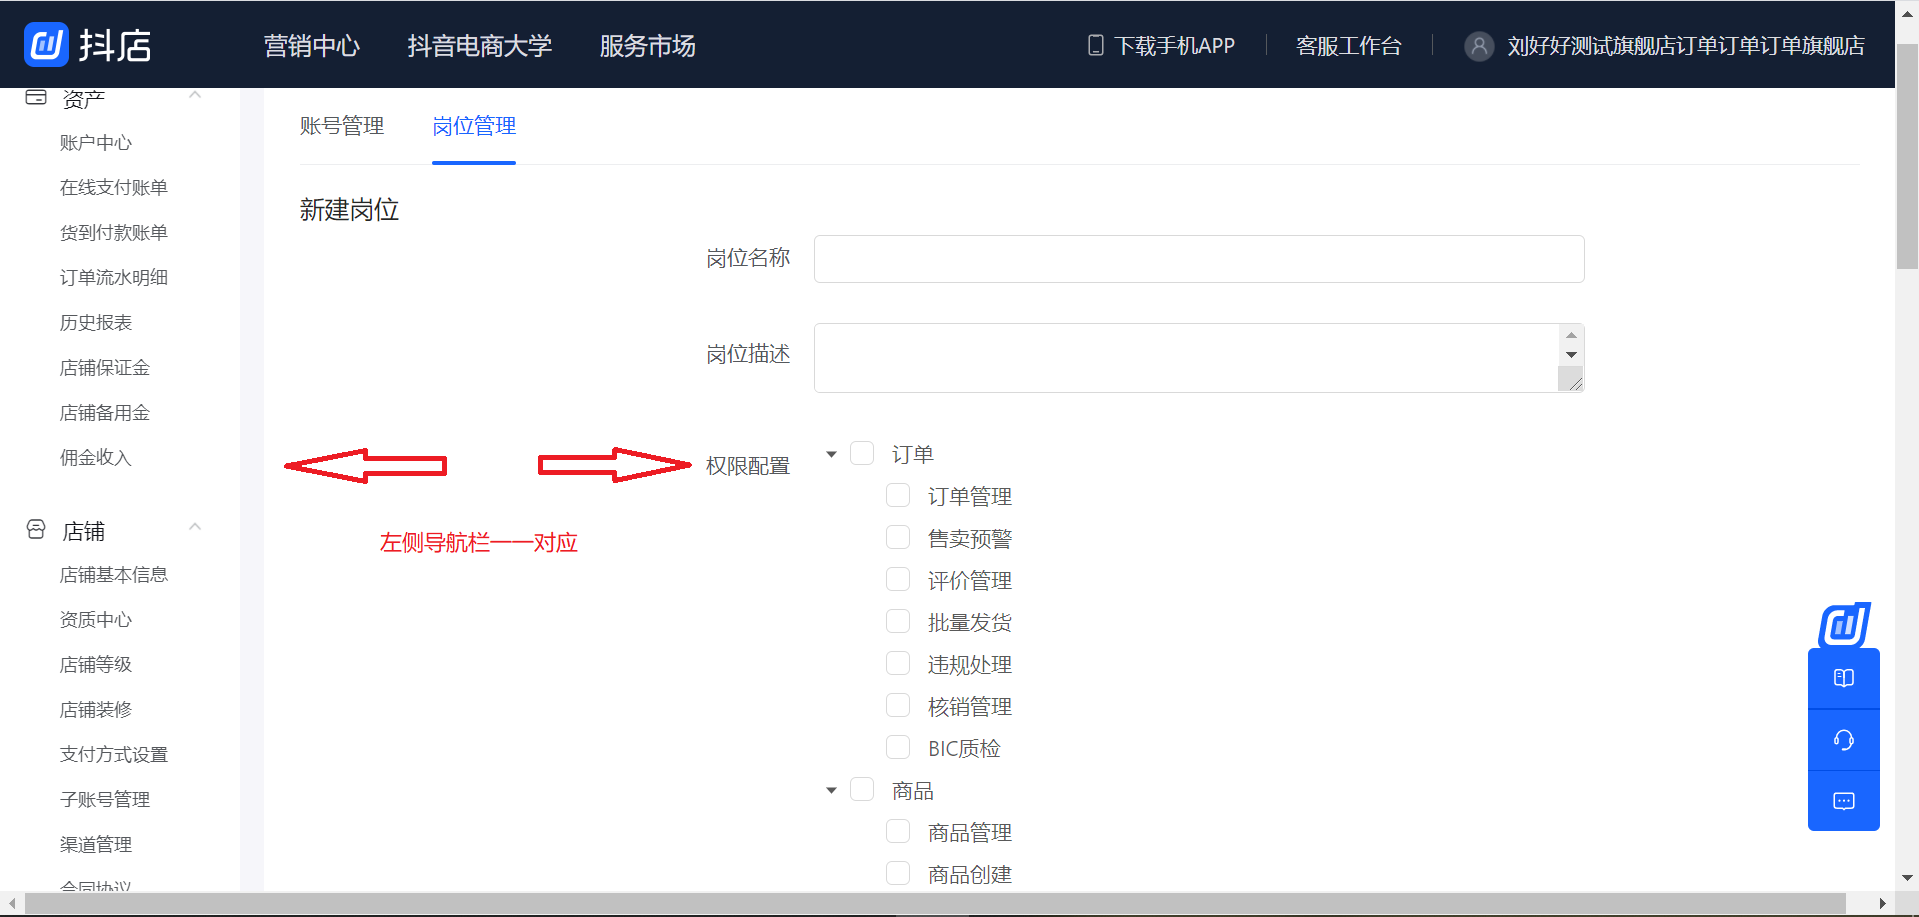Click the 资产 section heading in sidebar

pos(84,98)
